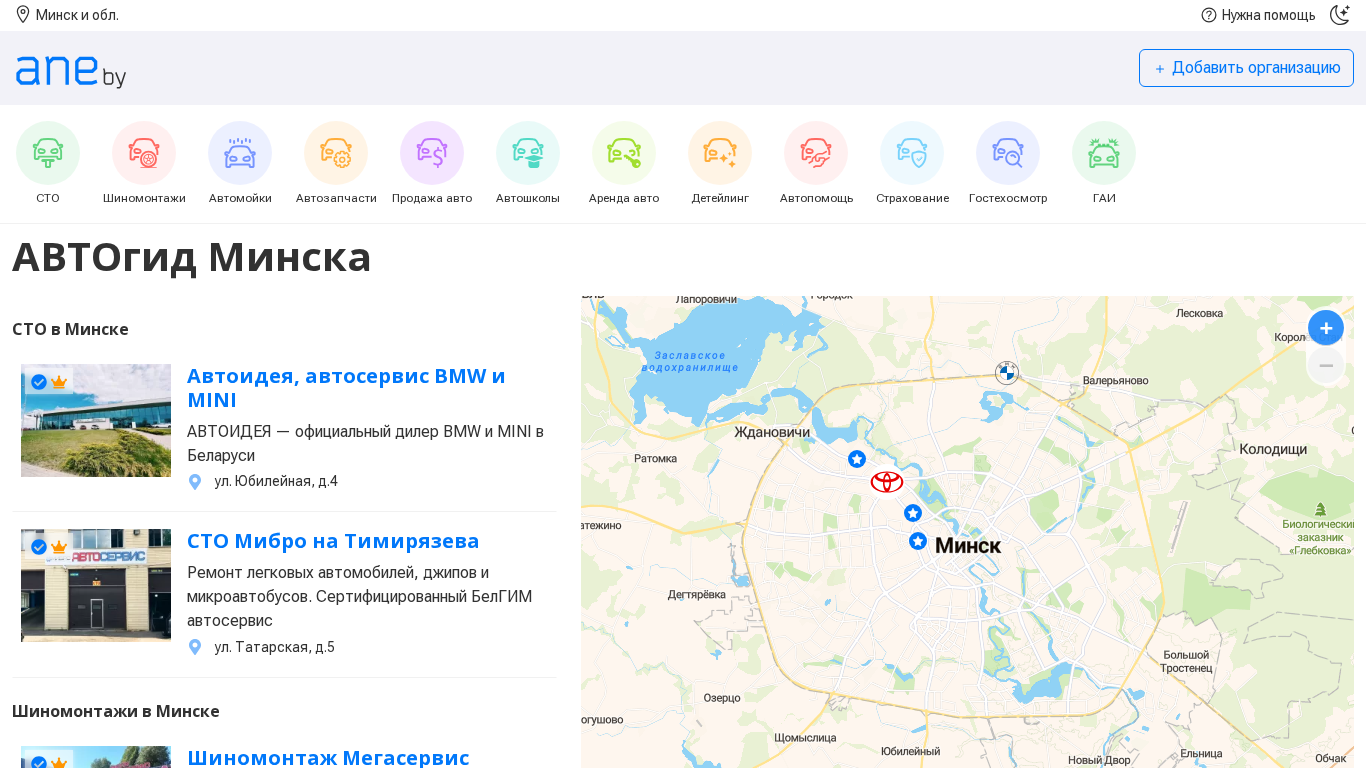Screen dimensions: 1366x768
Task: Click the location pin icon beside Минск и обл.
Action: pos(23,14)
